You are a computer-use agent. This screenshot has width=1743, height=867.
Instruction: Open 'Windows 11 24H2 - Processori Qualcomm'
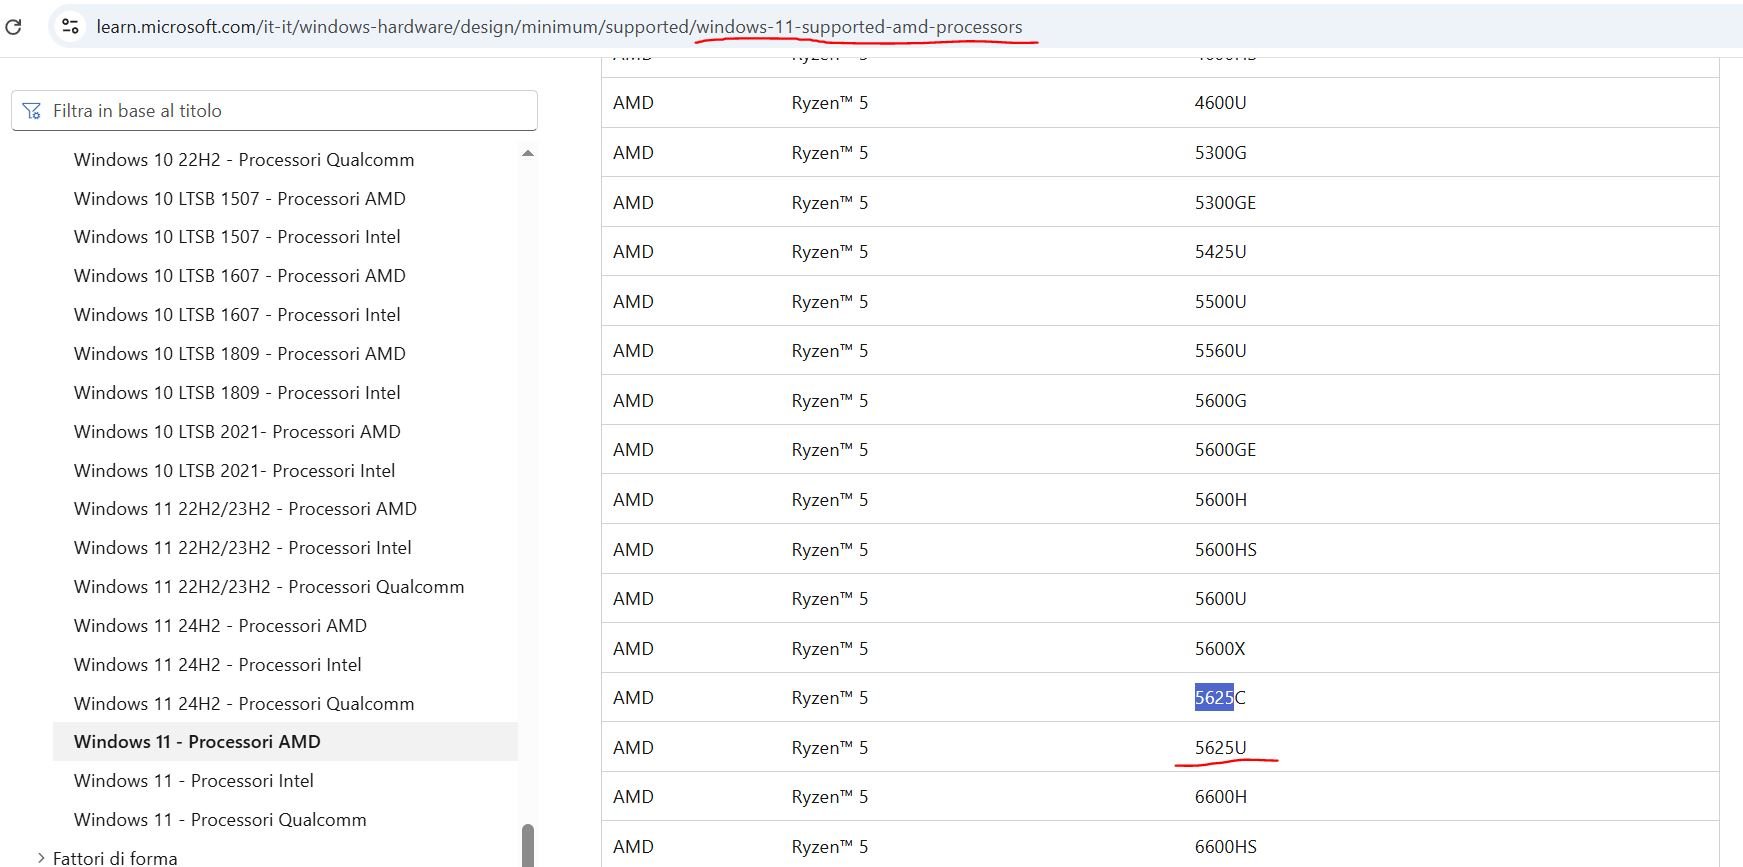pyautogui.click(x=244, y=704)
